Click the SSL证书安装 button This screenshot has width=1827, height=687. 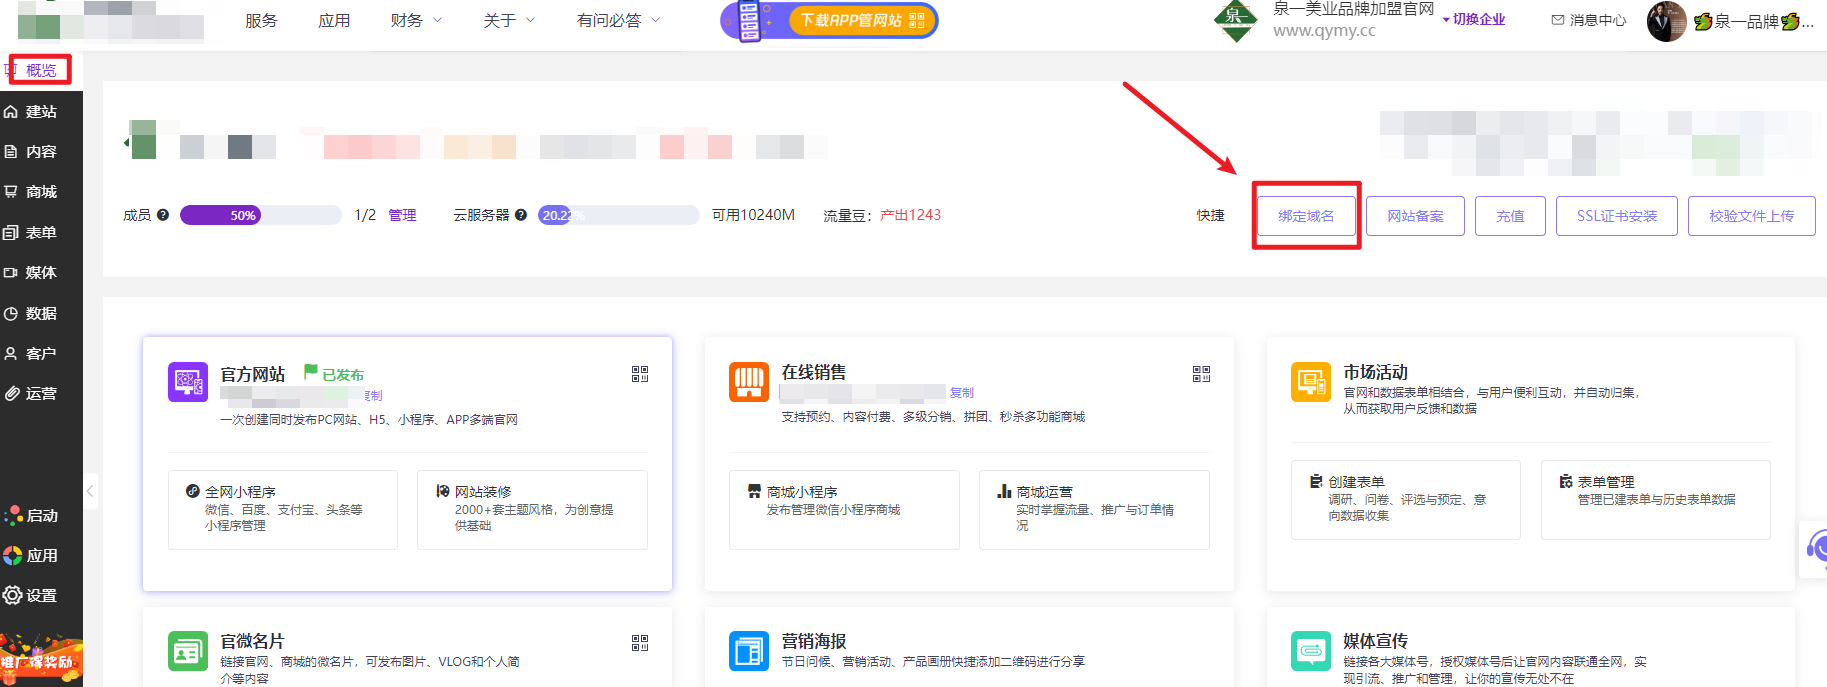click(x=1616, y=216)
